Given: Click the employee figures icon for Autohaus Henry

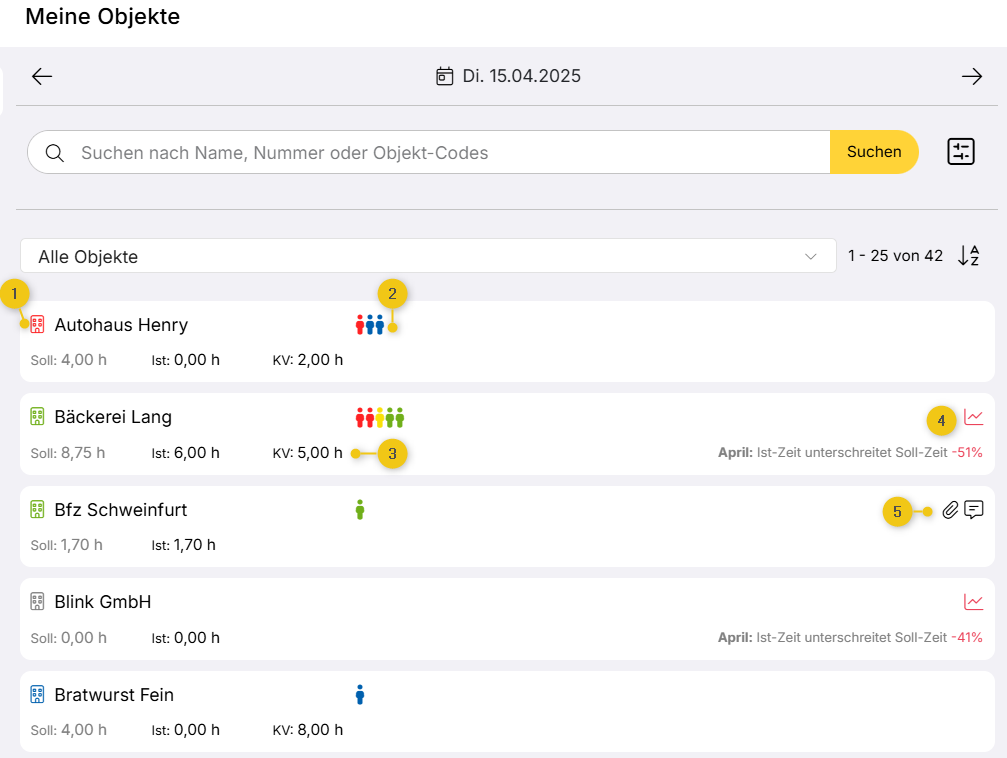Looking at the screenshot, I should (370, 325).
